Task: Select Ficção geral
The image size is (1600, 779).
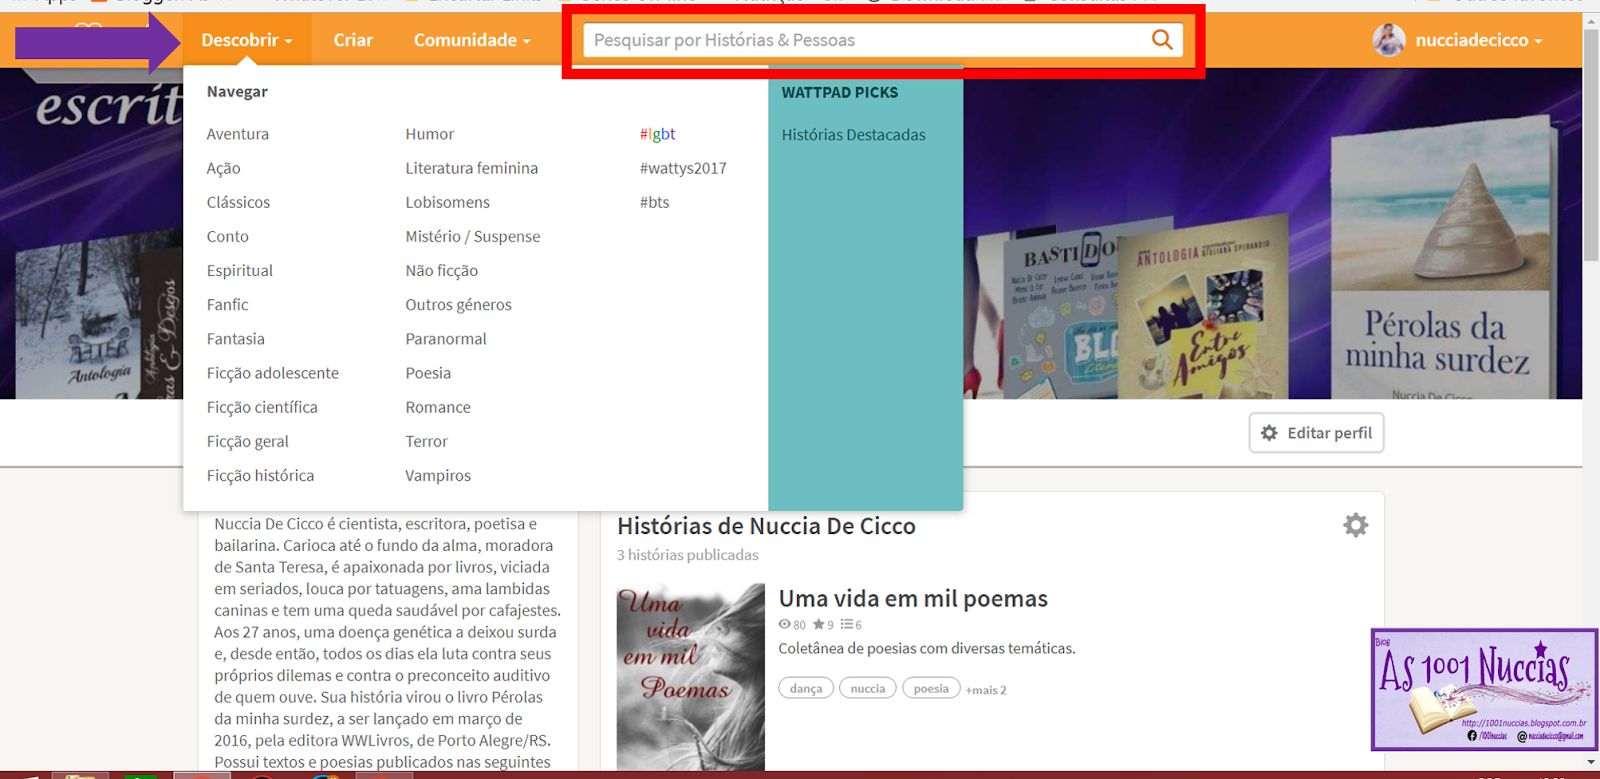Action: pos(247,441)
